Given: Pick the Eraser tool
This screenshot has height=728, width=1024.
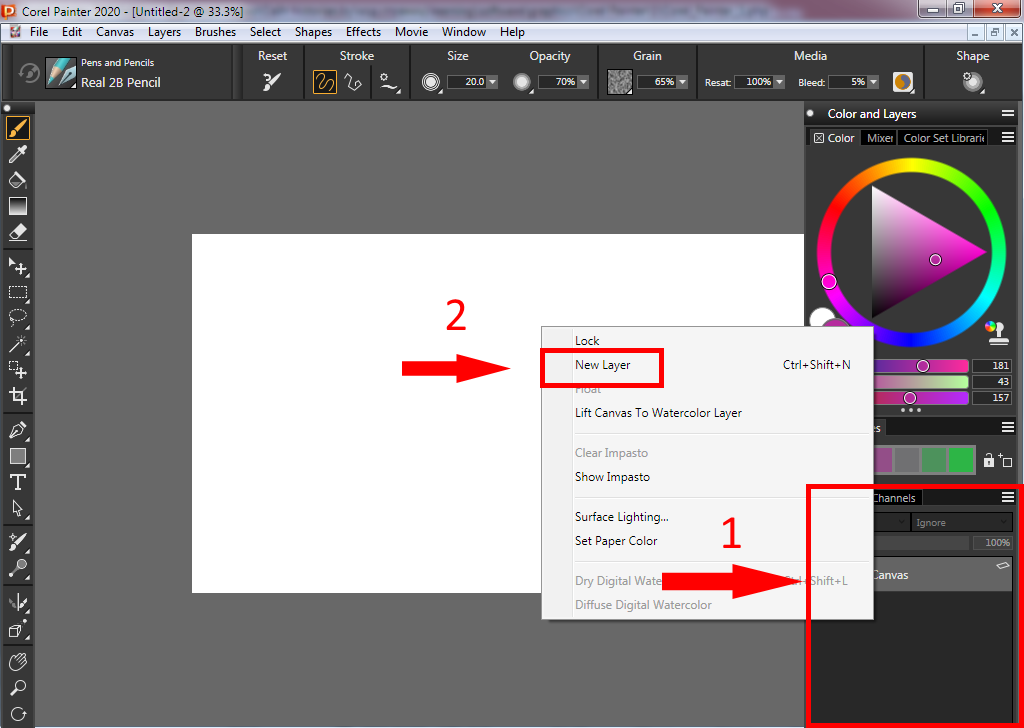Looking at the screenshot, I should [x=17, y=232].
